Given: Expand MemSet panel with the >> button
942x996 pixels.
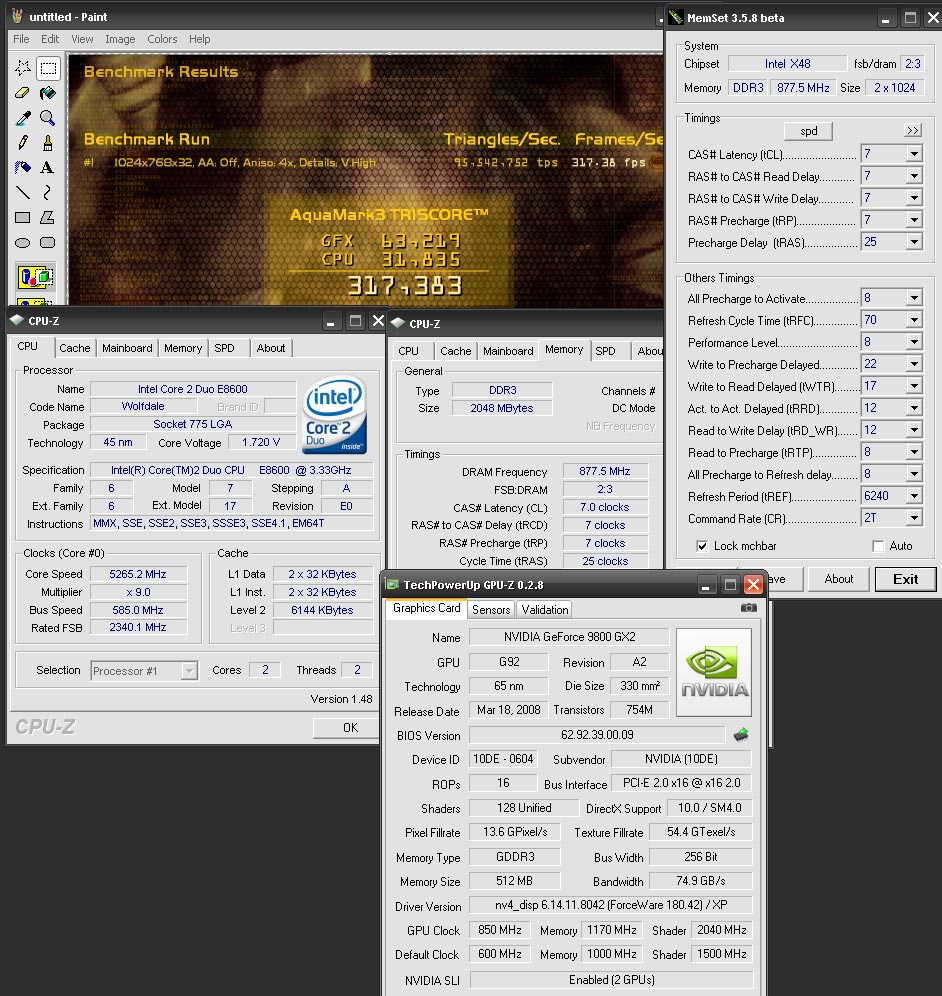Looking at the screenshot, I should point(913,130).
